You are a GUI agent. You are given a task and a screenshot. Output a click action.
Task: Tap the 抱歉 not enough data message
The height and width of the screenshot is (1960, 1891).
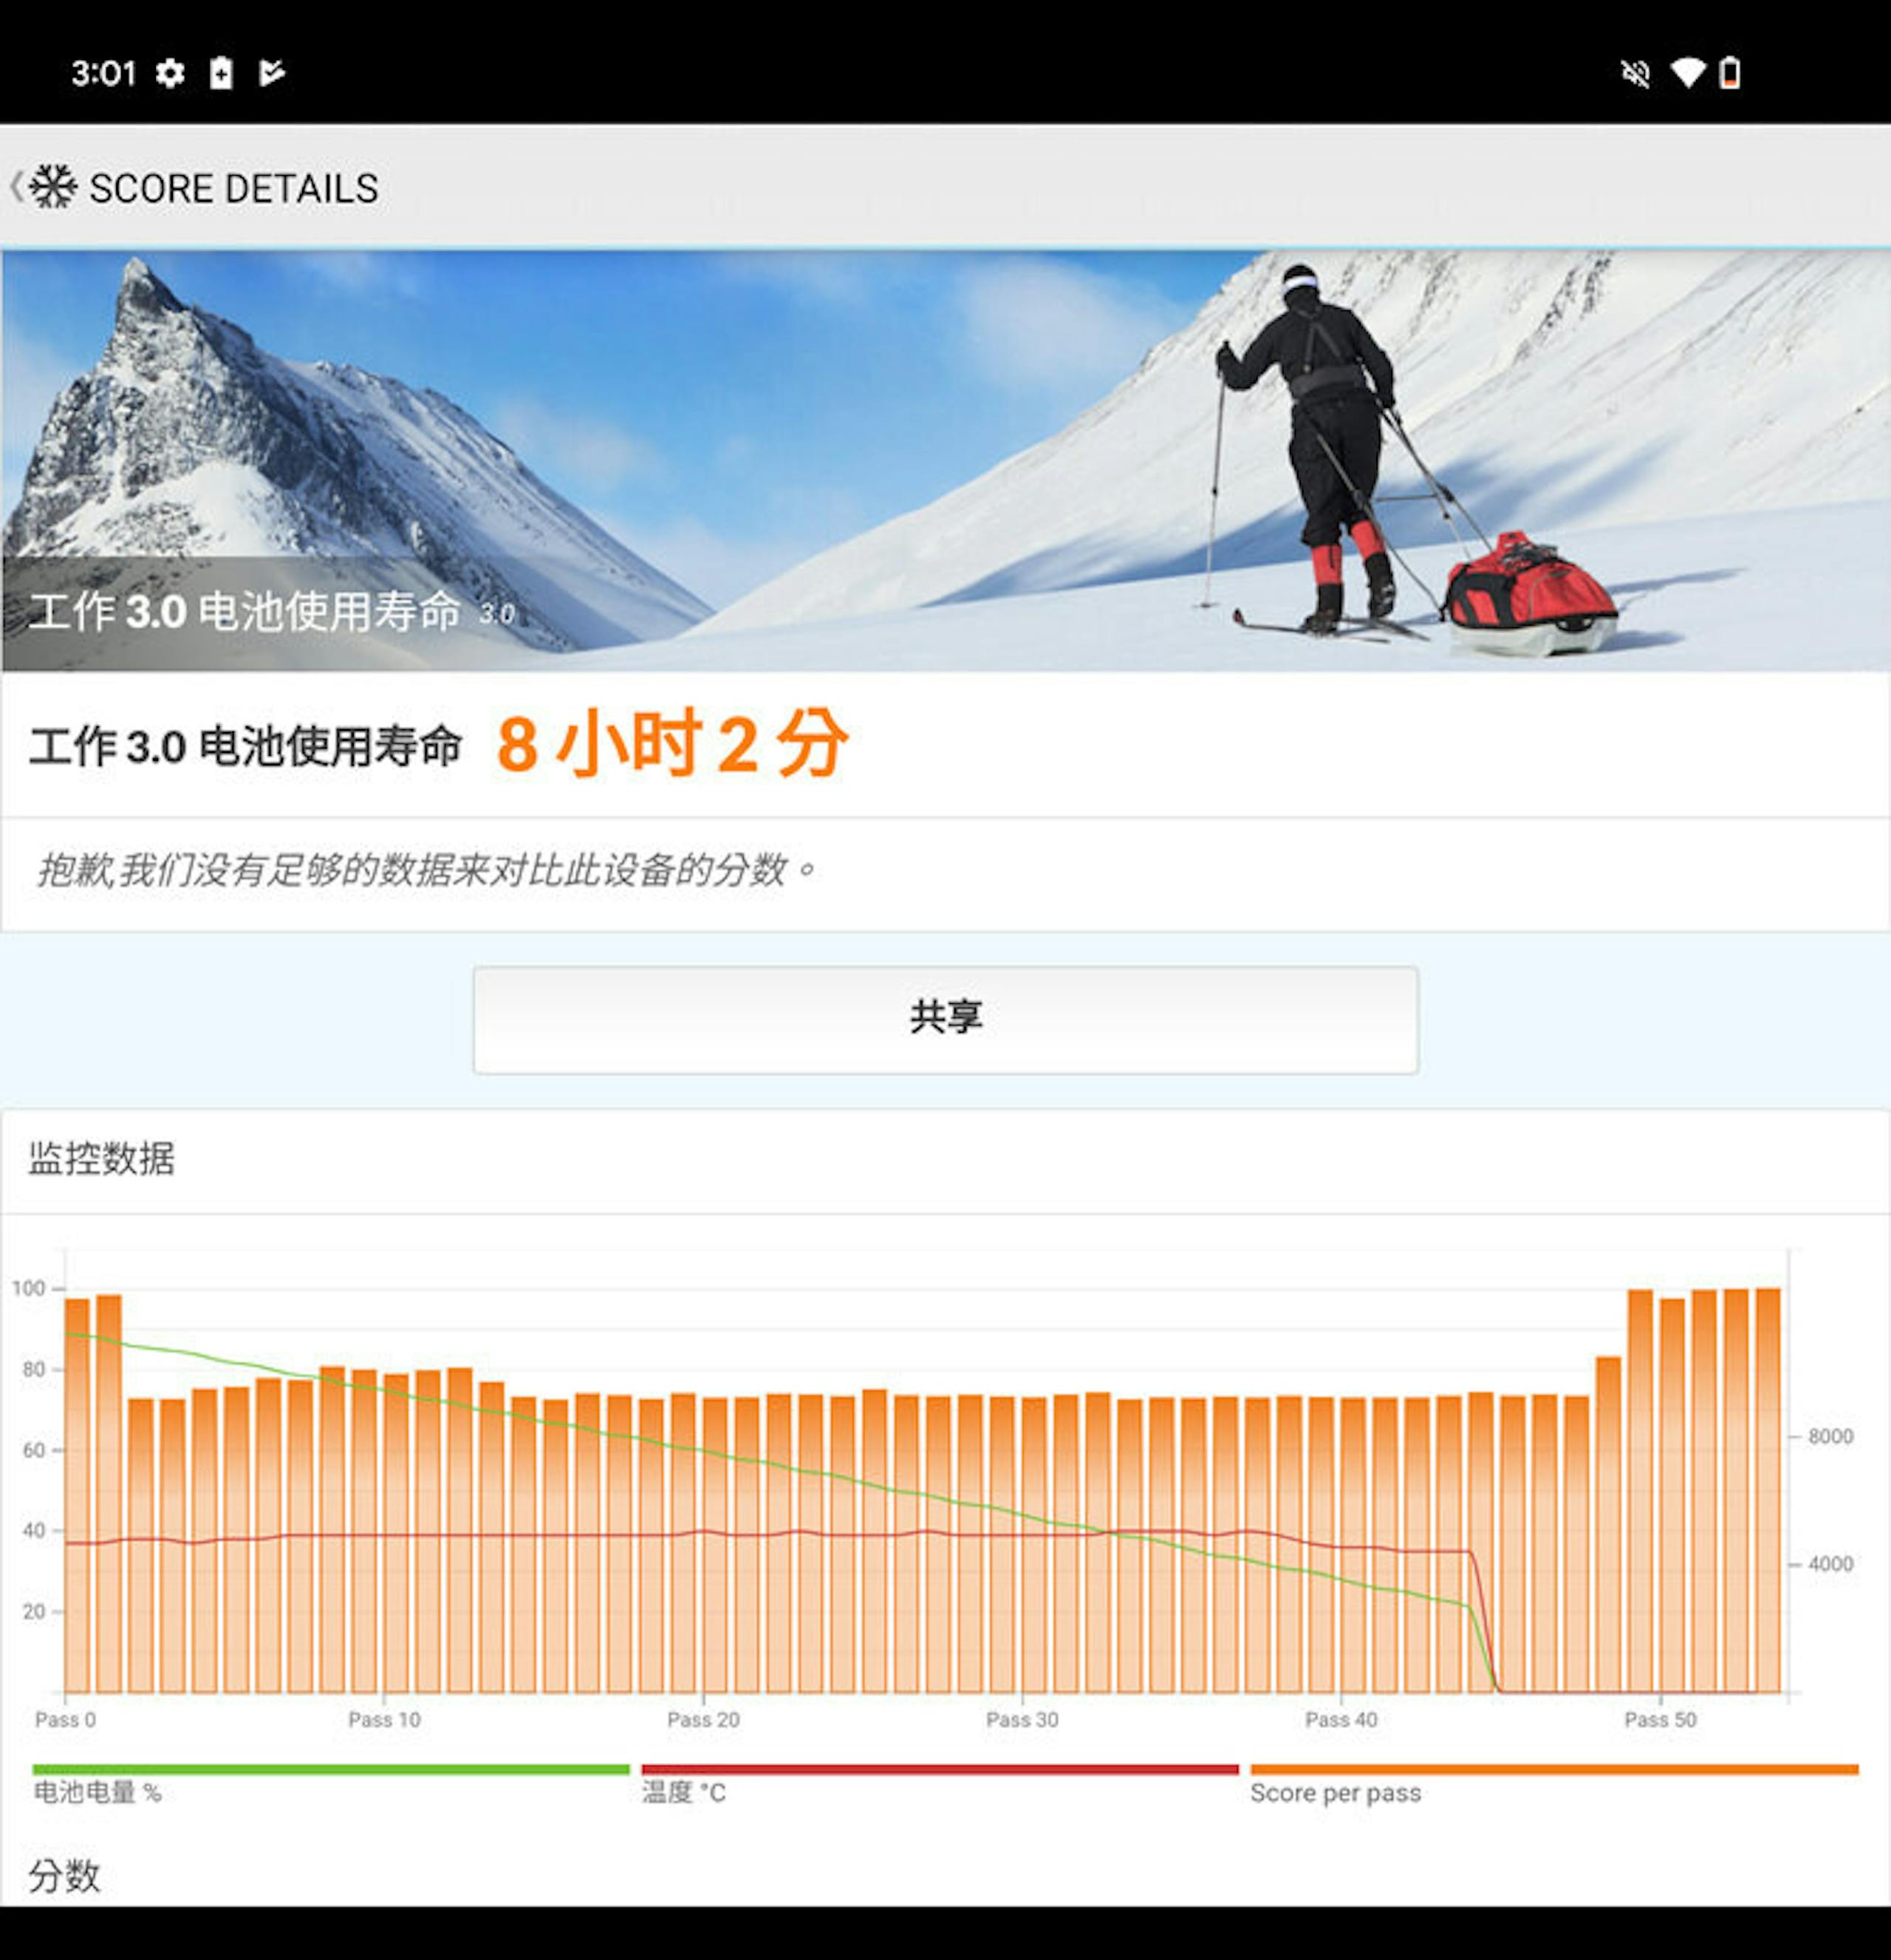(x=427, y=870)
